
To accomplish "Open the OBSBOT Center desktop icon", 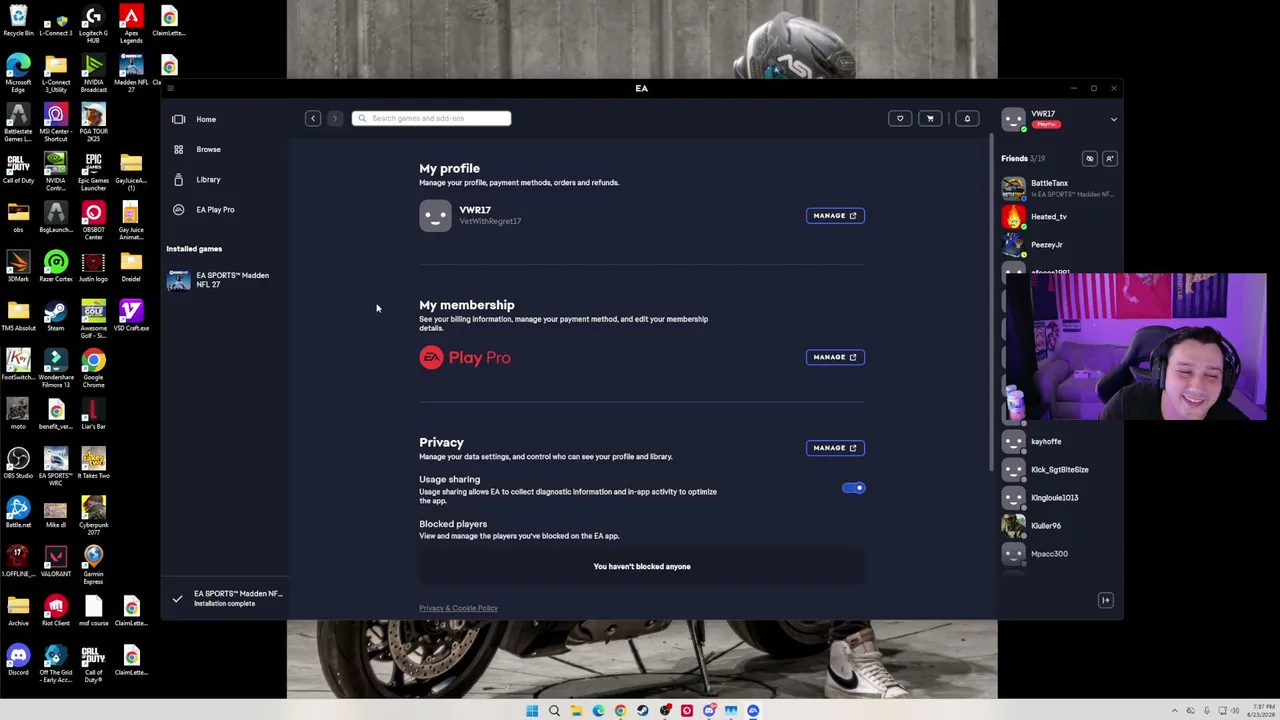I will click(93, 220).
